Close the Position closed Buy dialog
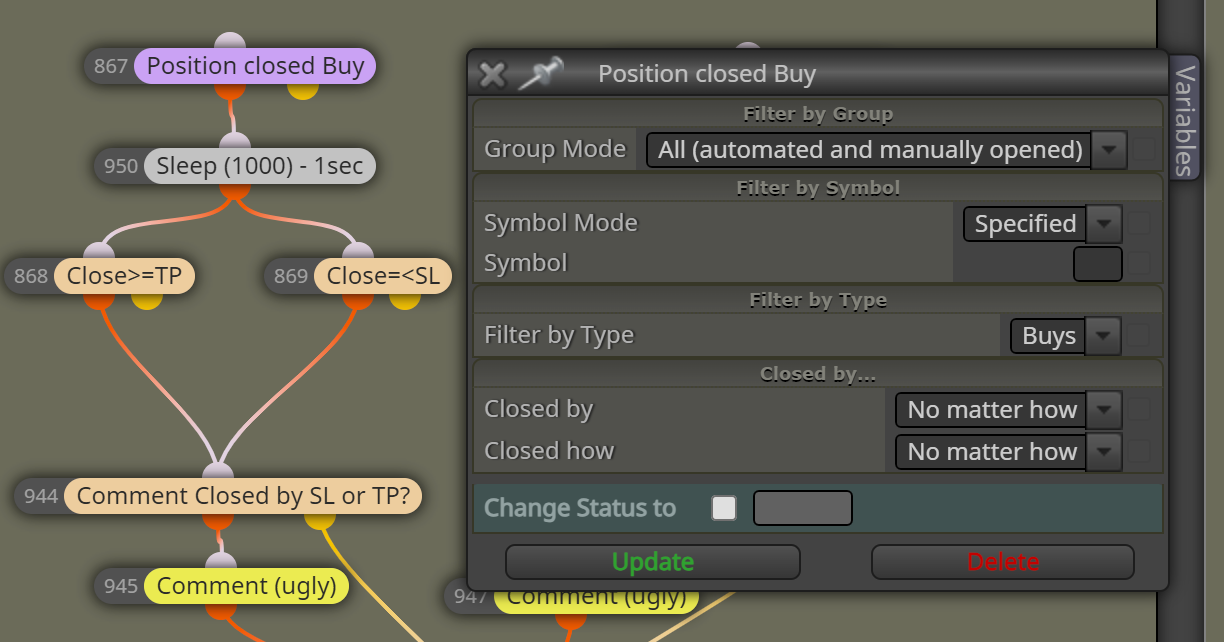Viewport: 1224px width, 642px height. point(492,74)
